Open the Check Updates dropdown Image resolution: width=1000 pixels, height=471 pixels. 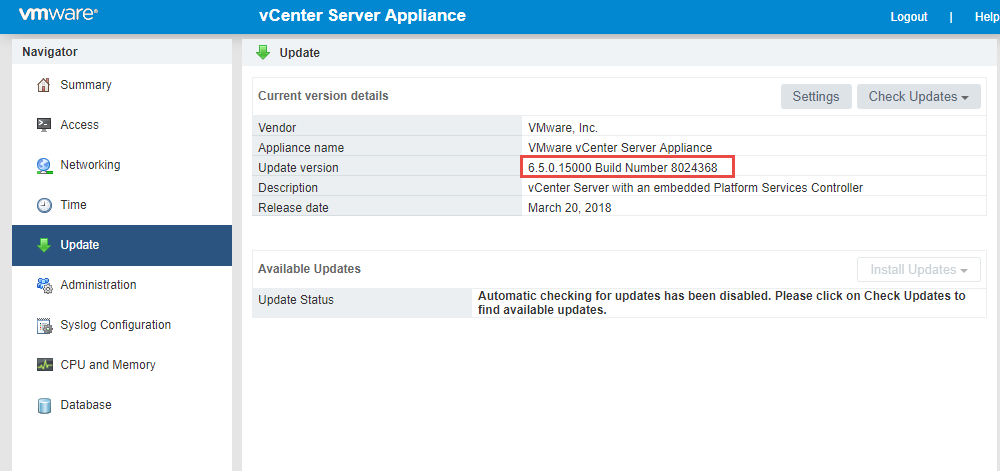pyautogui.click(x=918, y=96)
